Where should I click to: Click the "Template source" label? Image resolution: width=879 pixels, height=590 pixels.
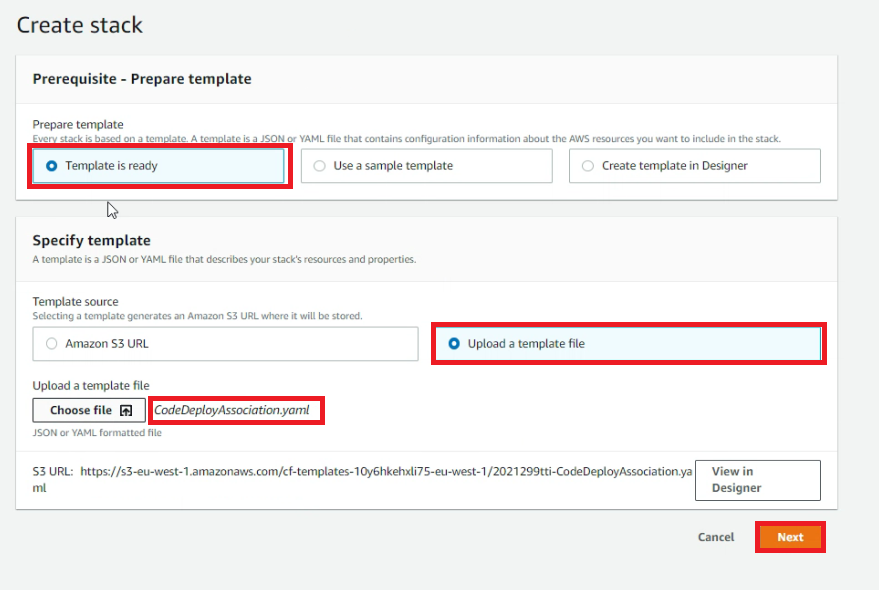(76, 302)
